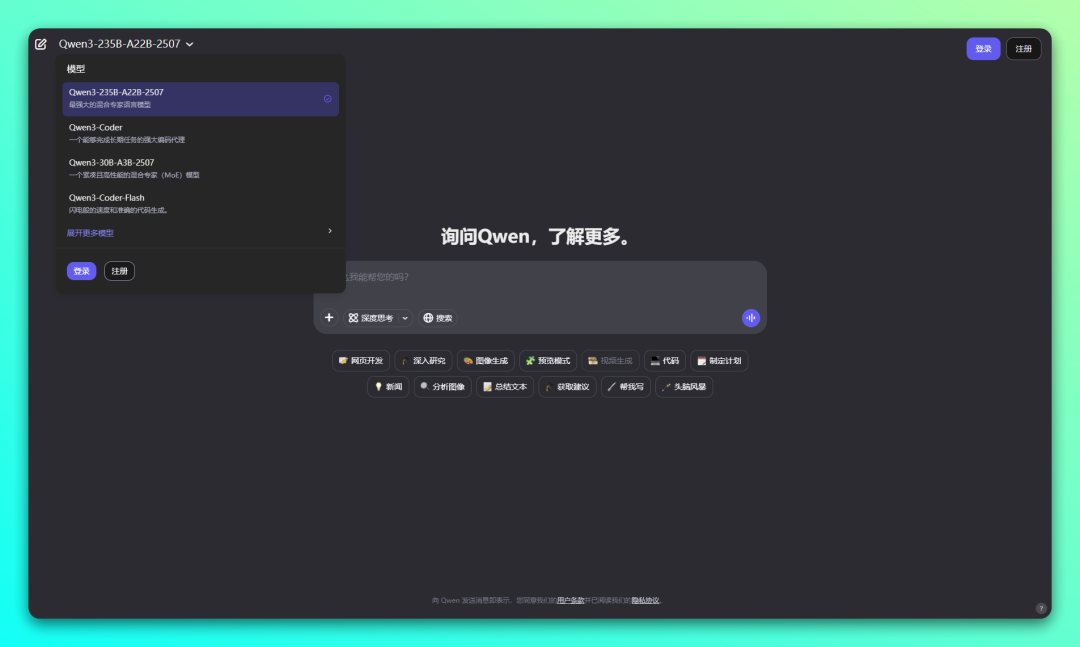Screen dimensions: 1080x647
Task: Activate the voice input waveform icon
Action: (x=751, y=317)
